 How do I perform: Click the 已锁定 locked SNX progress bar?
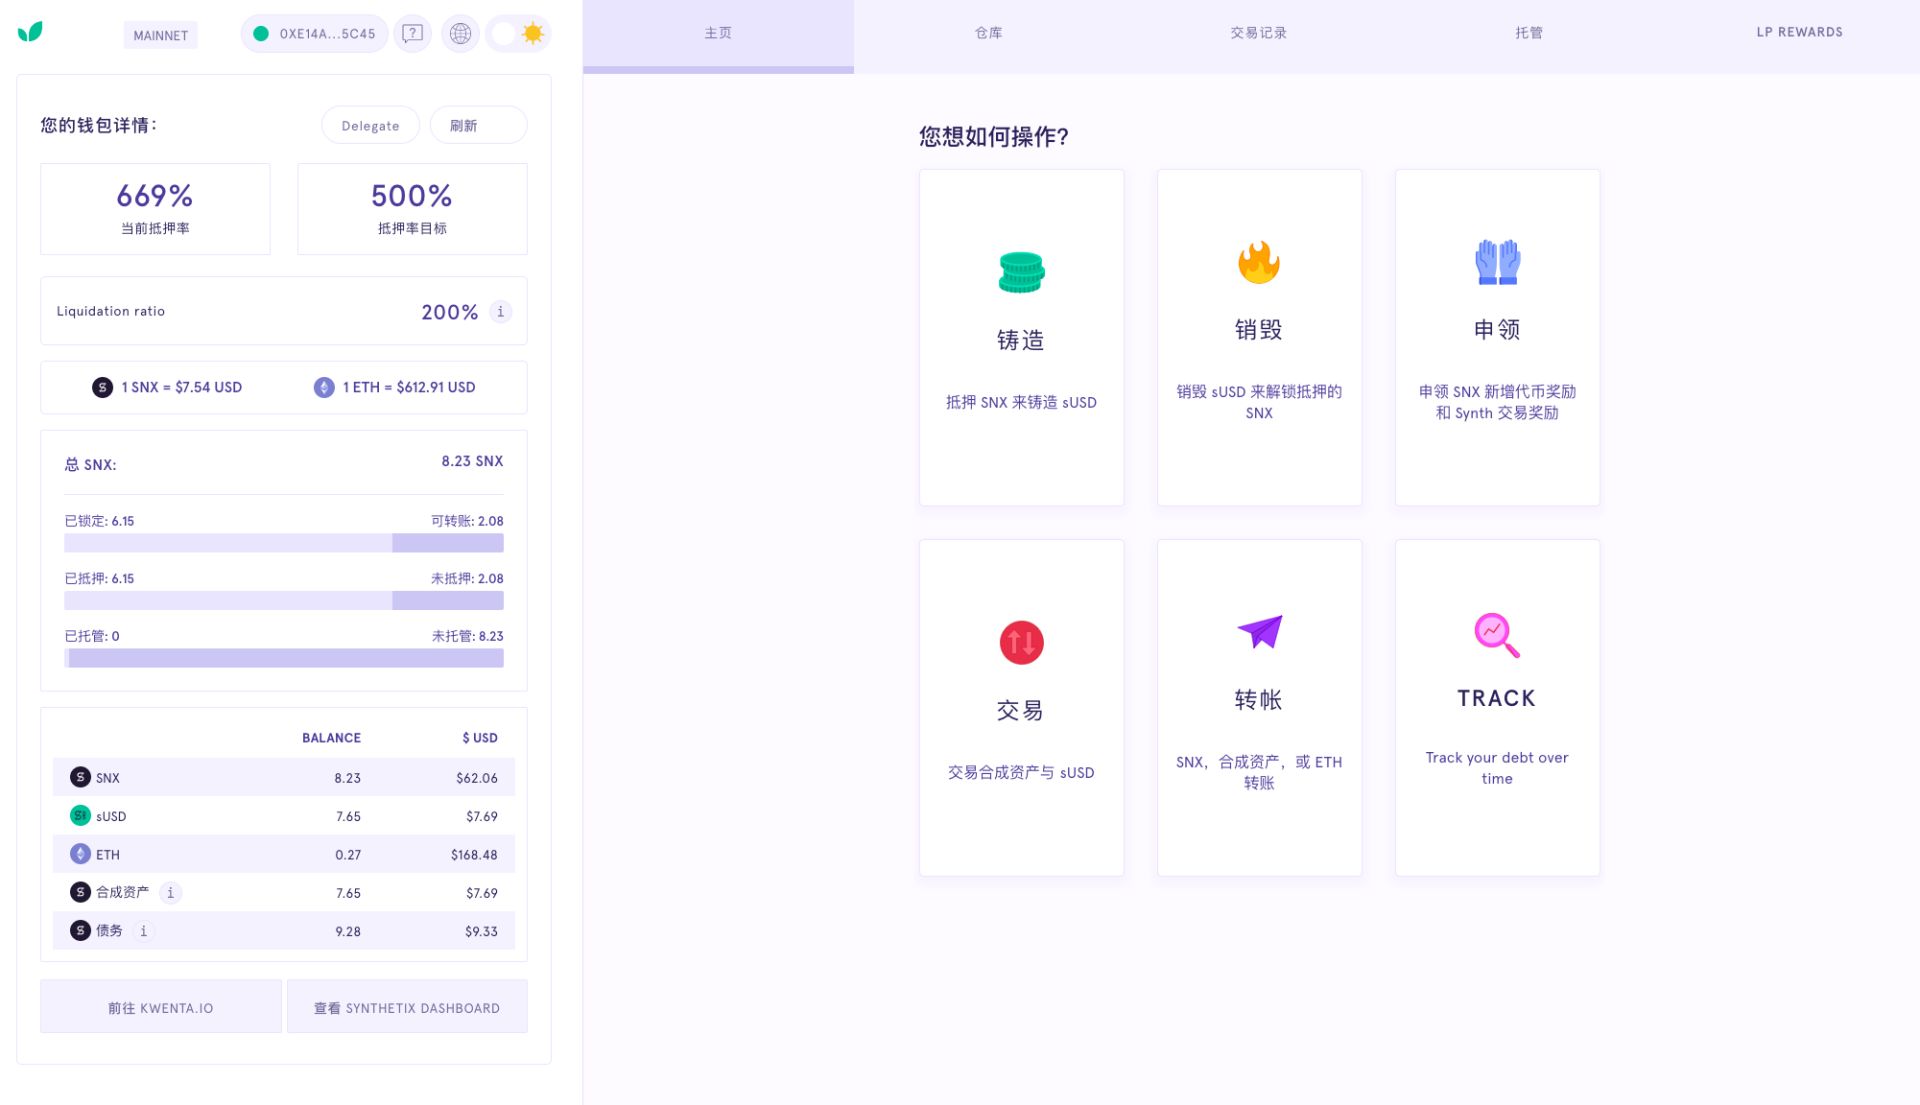[284, 543]
